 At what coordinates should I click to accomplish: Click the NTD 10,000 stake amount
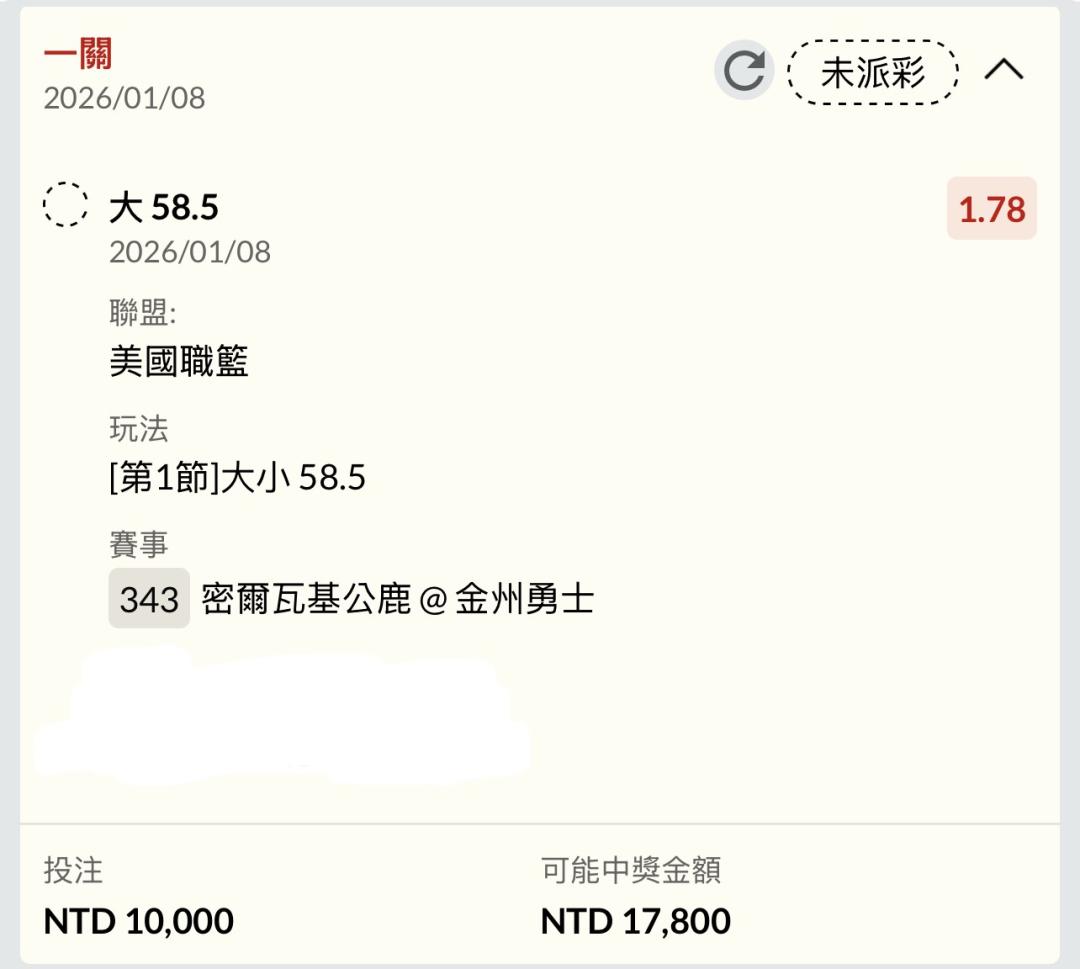[138, 920]
